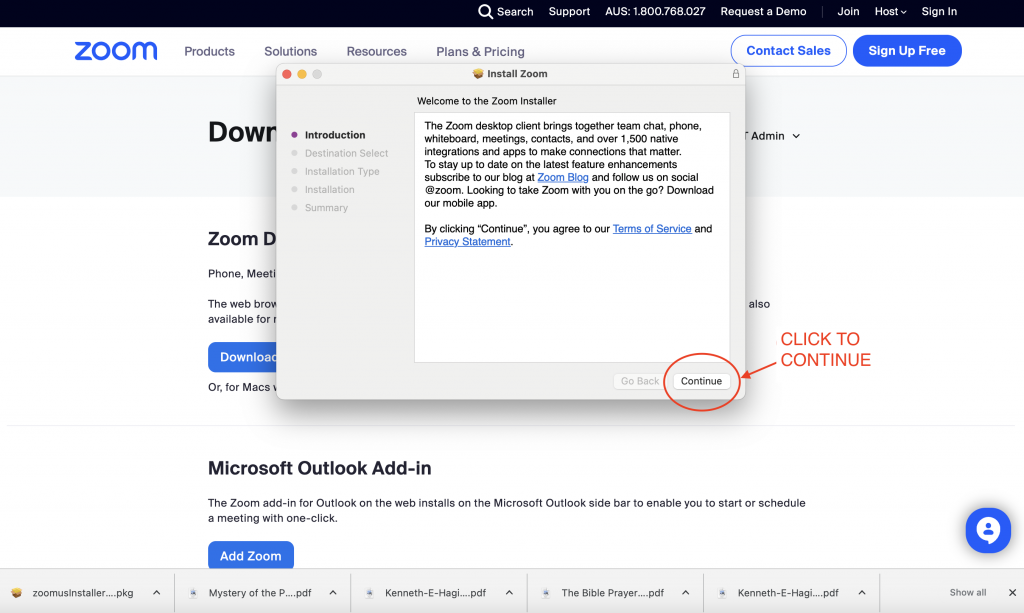Open the Privacy Statement link
1024x613 pixels.
click(x=467, y=242)
